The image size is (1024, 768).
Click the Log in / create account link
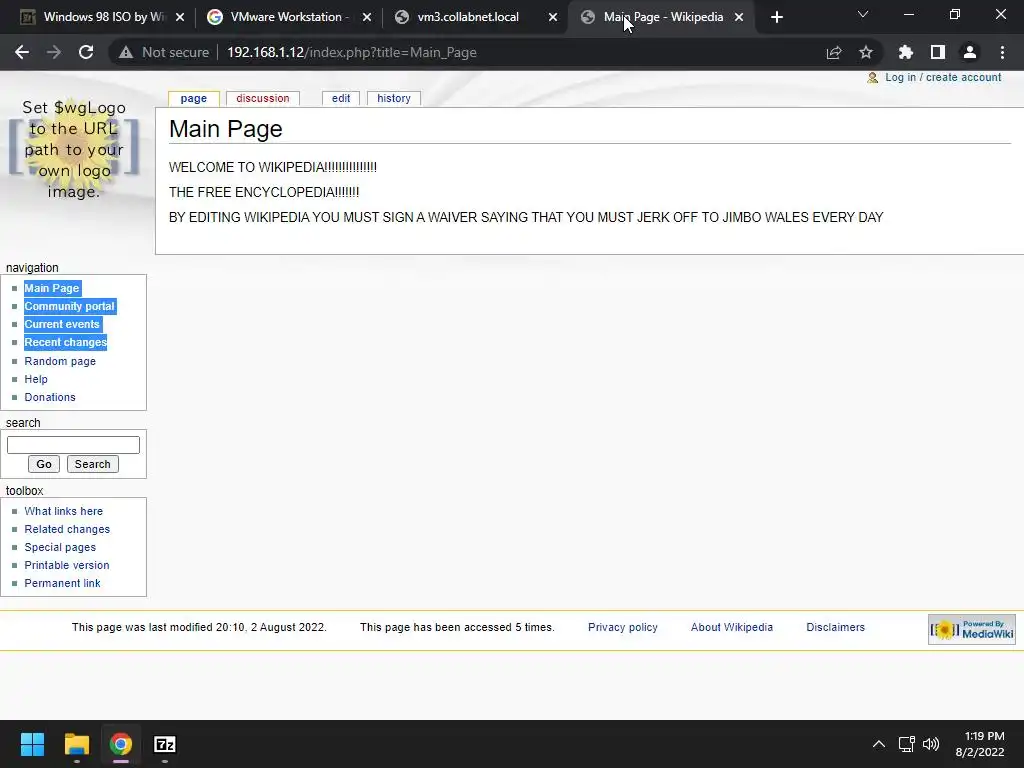943,77
